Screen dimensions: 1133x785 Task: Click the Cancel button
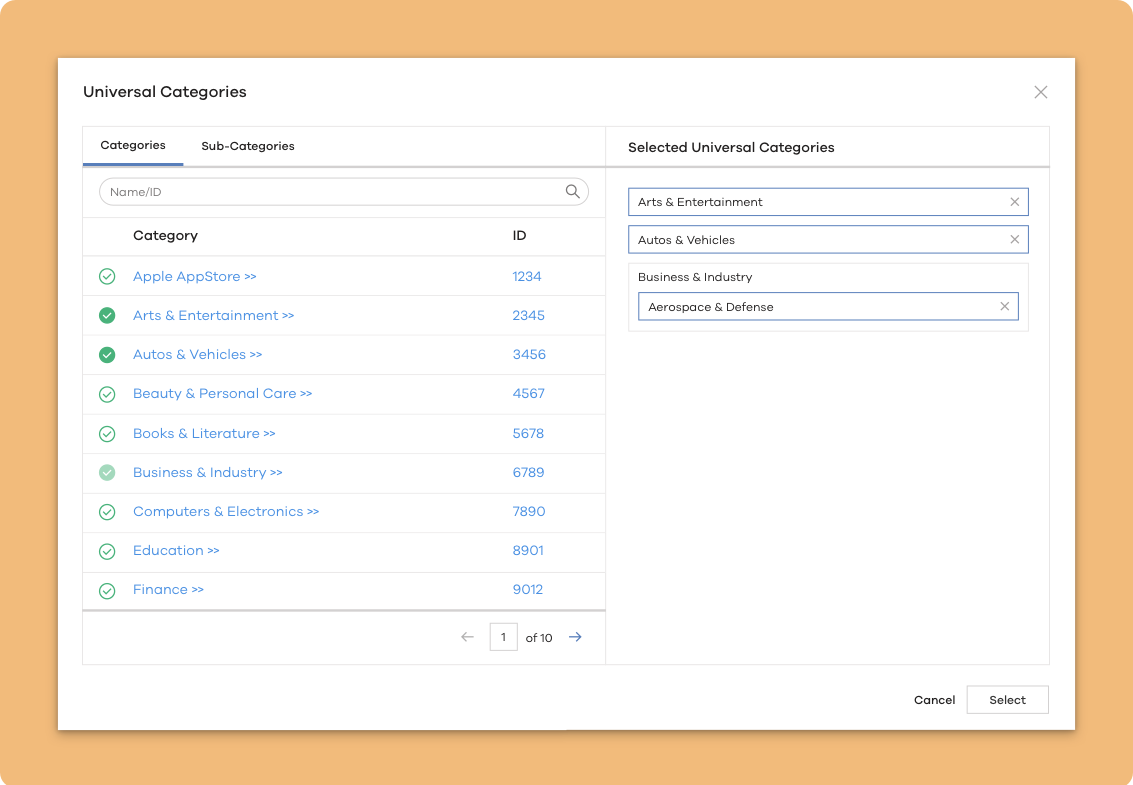pyautogui.click(x=934, y=700)
